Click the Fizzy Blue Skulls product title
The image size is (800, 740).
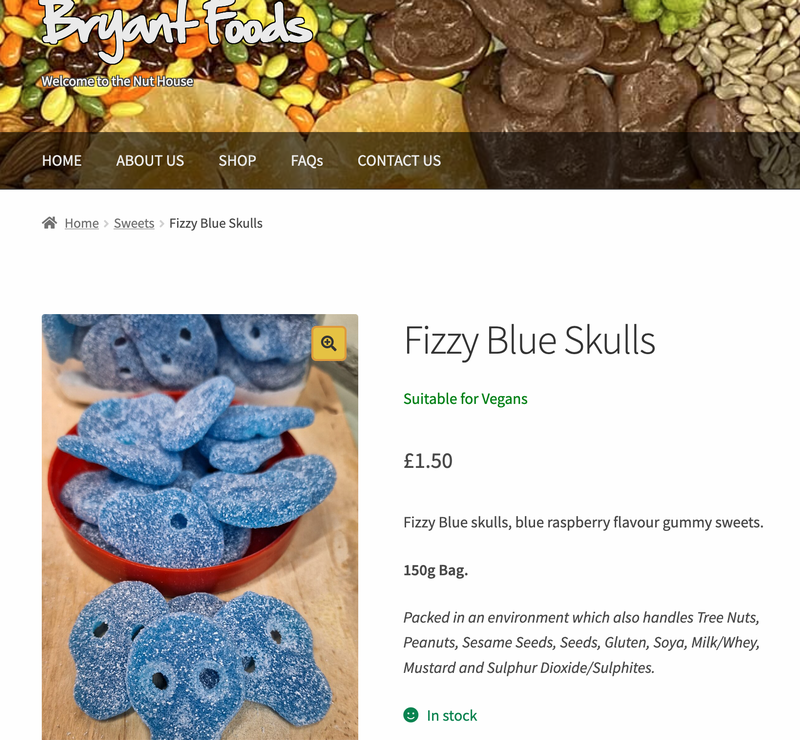529,341
